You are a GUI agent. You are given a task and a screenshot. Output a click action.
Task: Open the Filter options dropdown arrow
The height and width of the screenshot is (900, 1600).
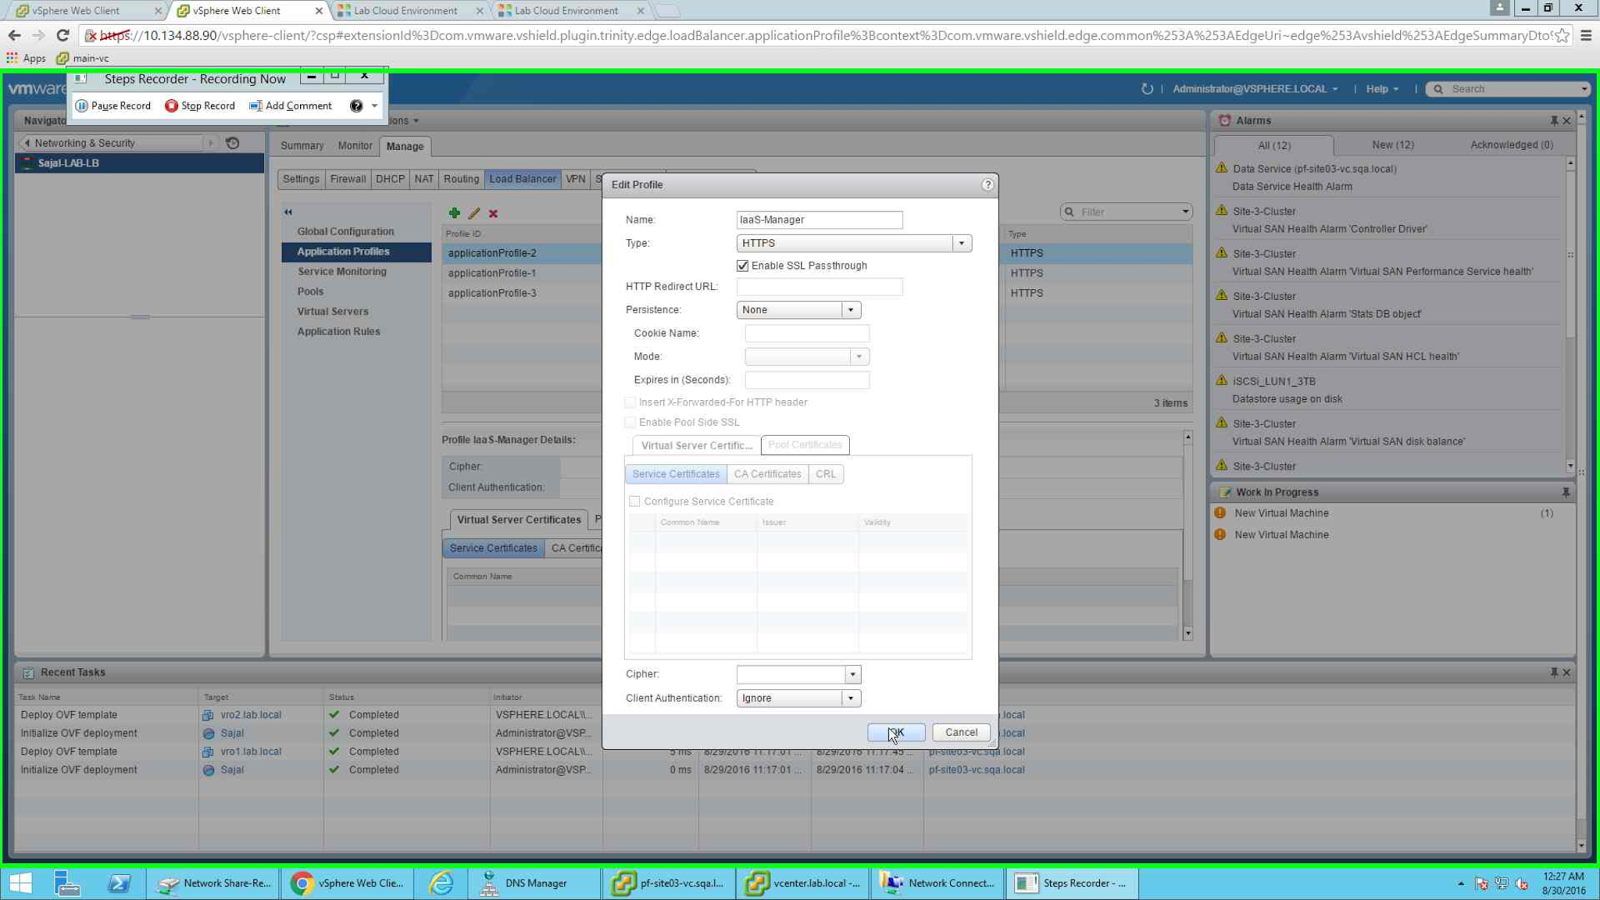click(x=1185, y=212)
